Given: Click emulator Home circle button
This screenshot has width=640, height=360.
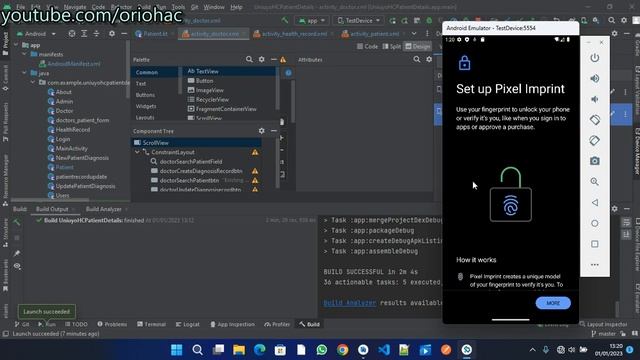Looking at the screenshot, I should [x=595, y=223].
